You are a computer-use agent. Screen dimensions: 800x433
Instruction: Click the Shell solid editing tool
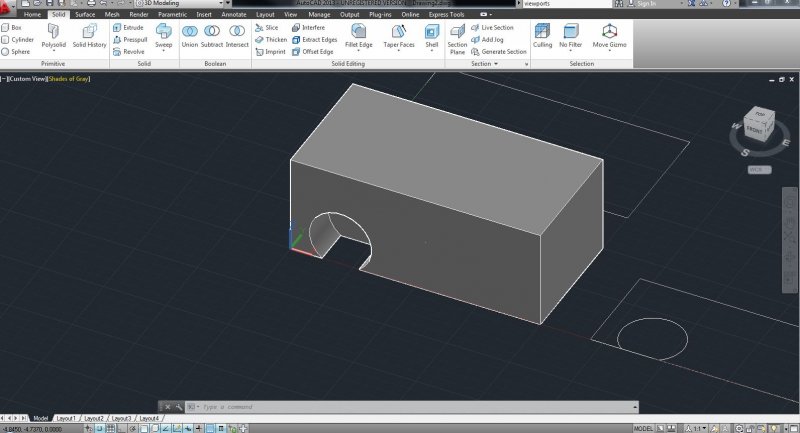click(432, 36)
